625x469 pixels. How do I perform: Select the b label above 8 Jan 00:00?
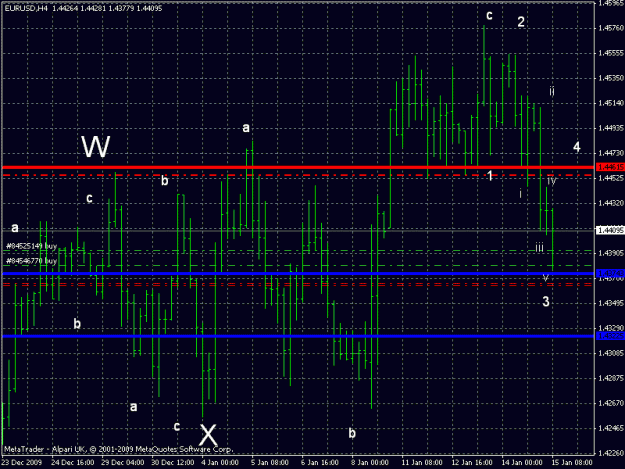352,433
